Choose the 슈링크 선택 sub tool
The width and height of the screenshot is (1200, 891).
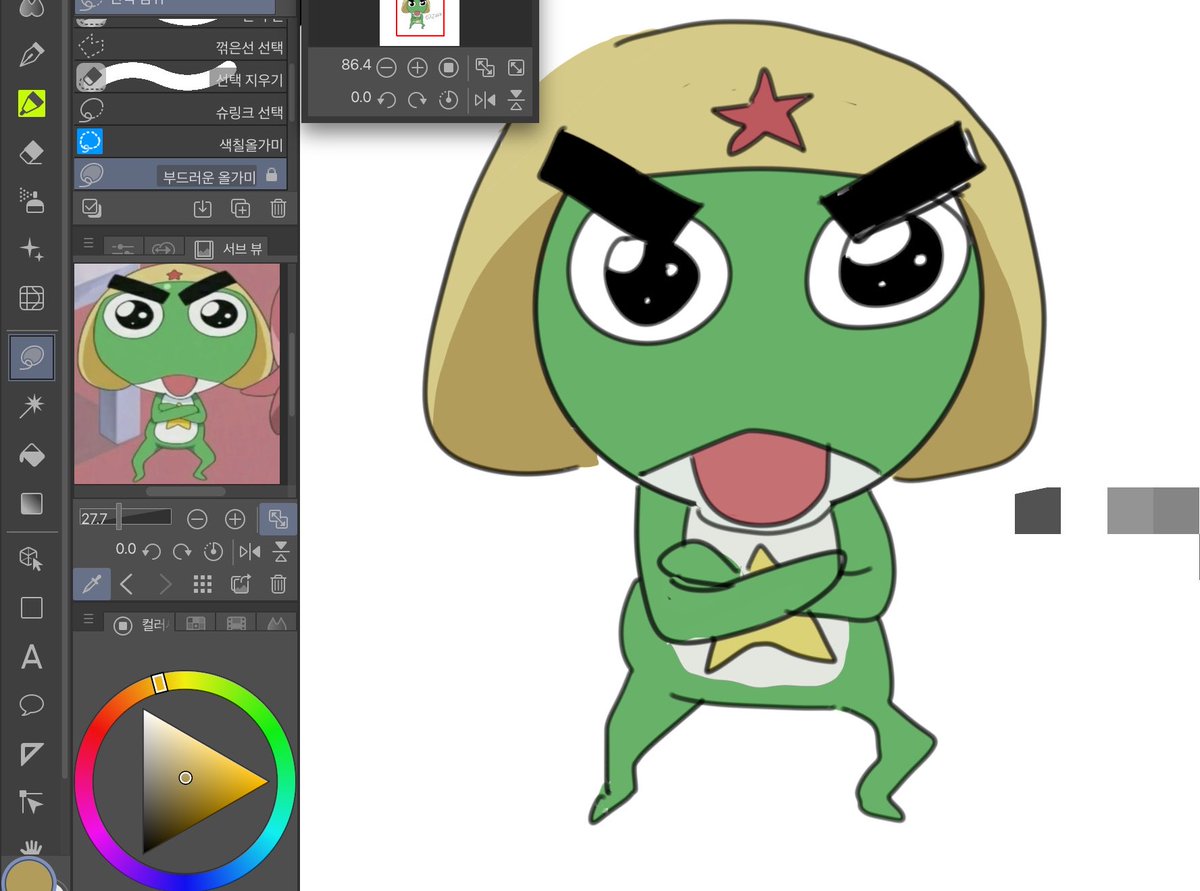click(x=181, y=110)
